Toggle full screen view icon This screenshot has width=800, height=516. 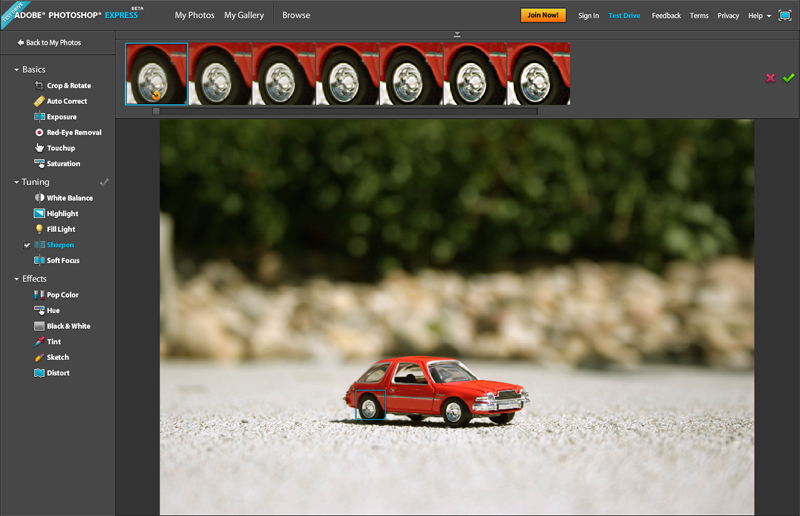pyautogui.click(x=785, y=15)
